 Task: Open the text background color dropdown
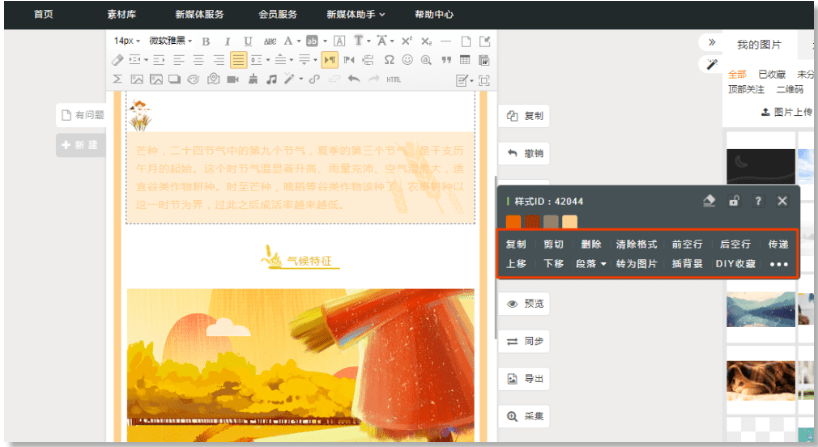tap(325, 41)
